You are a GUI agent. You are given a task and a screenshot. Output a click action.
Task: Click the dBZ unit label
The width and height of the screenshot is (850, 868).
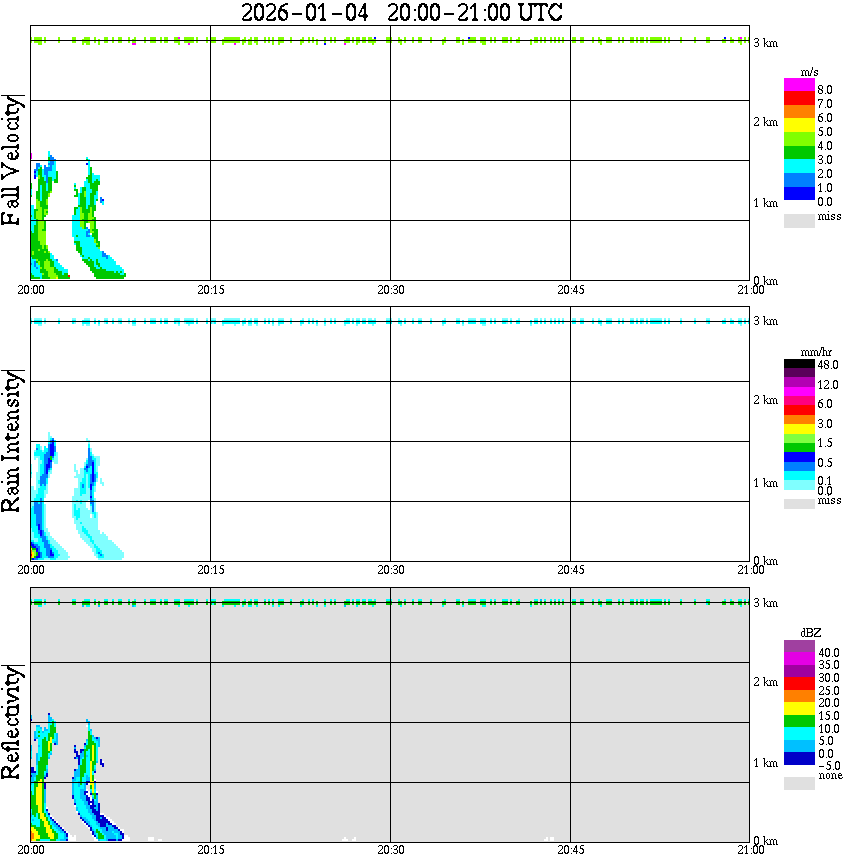click(x=811, y=632)
